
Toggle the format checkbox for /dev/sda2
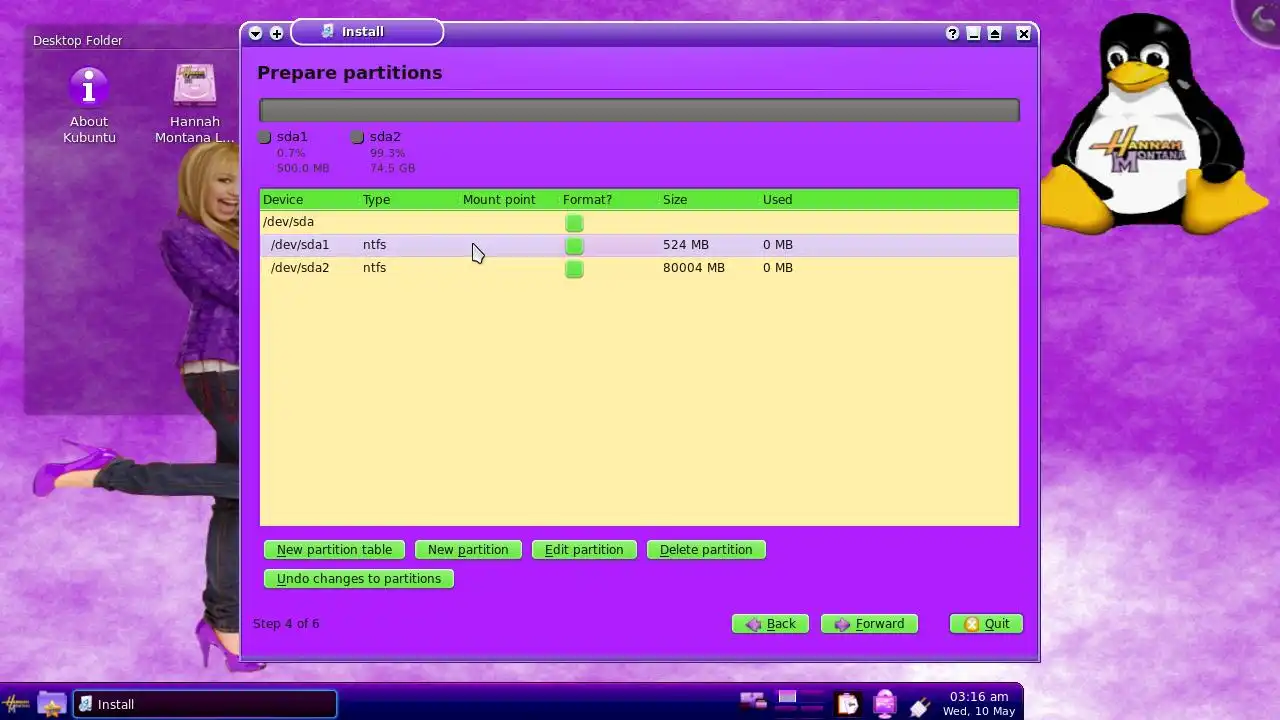point(574,268)
